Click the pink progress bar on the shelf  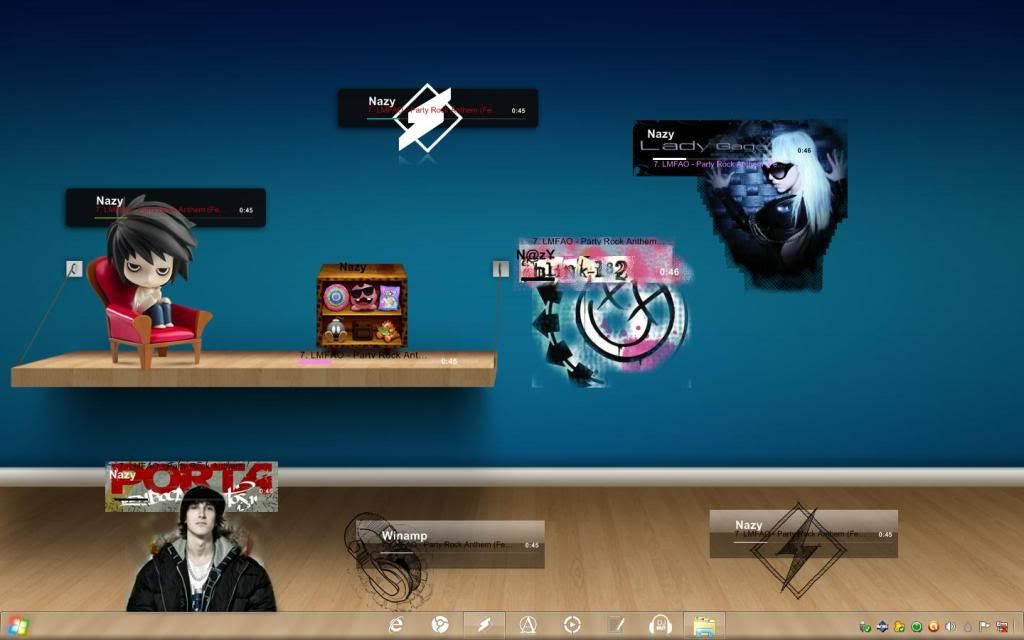(x=316, y=361)
